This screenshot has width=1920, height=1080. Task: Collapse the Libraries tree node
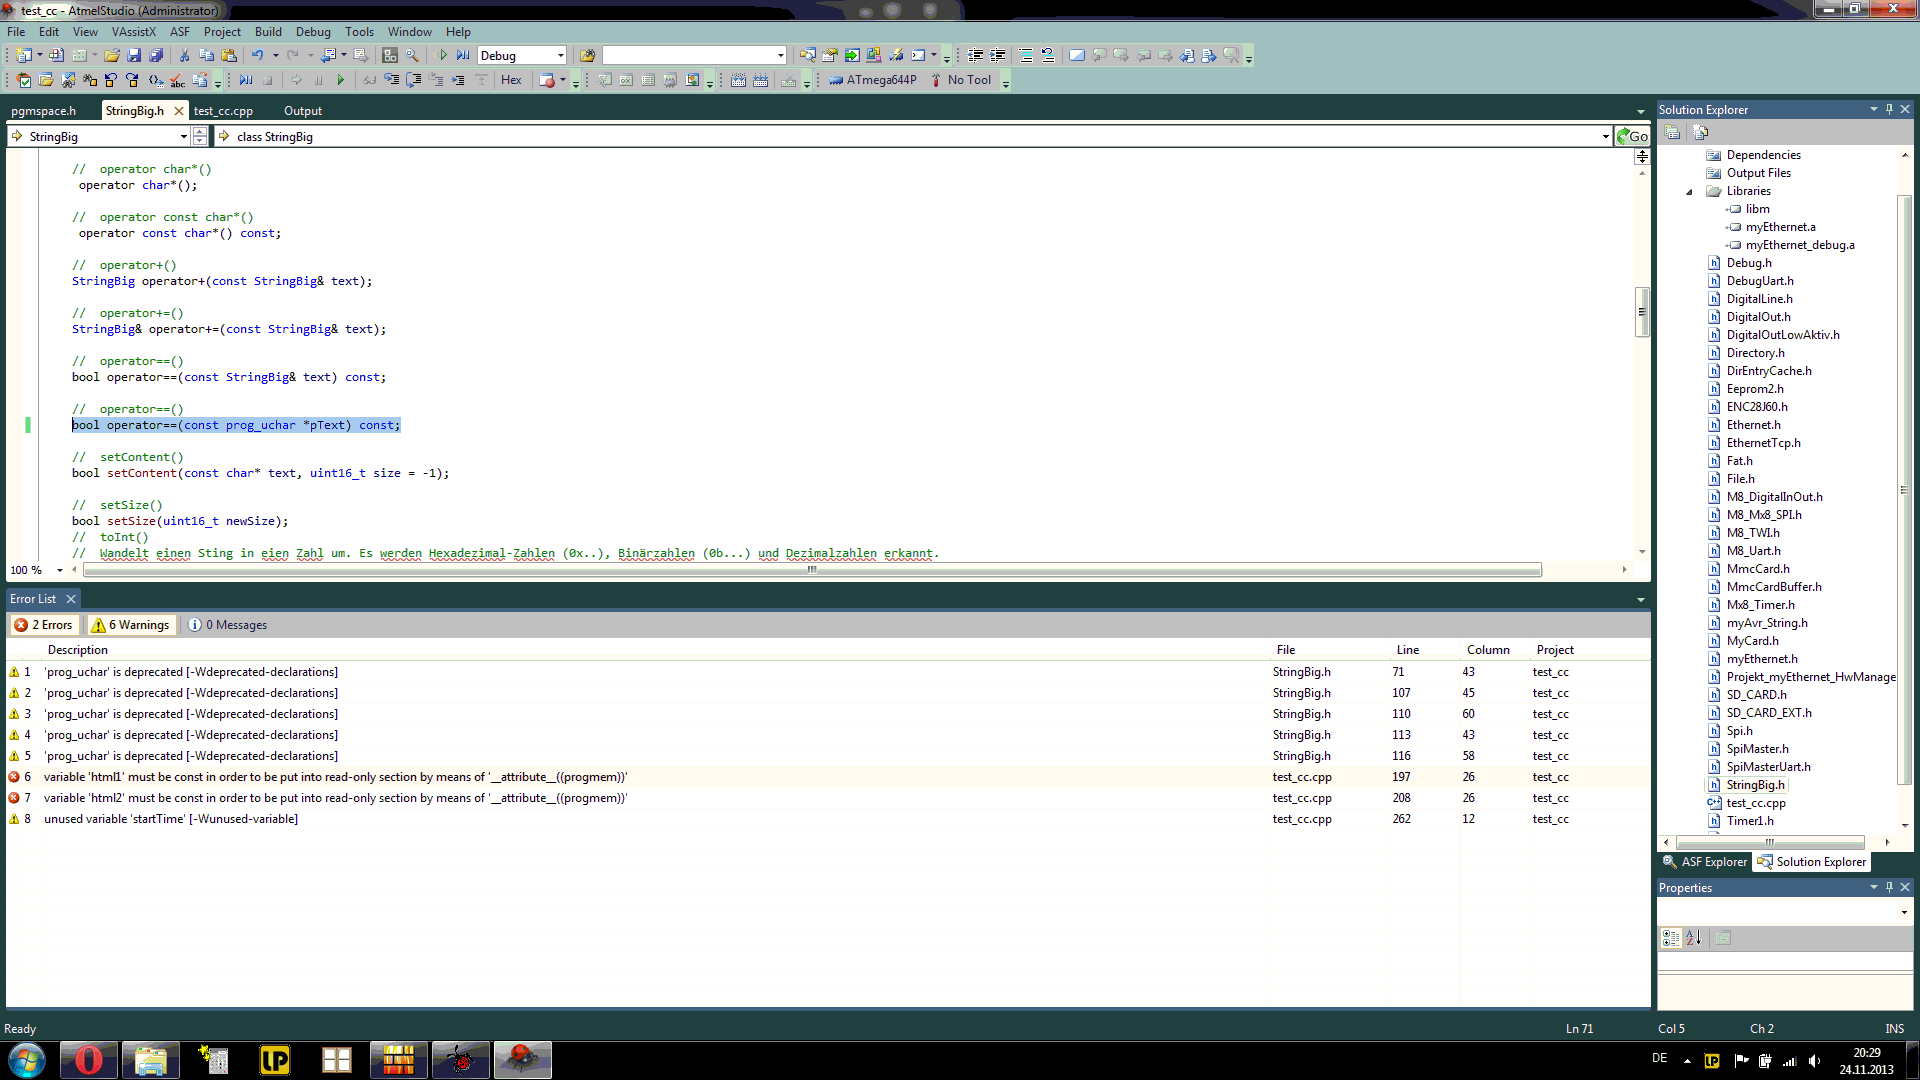(x=1690, y=191)
